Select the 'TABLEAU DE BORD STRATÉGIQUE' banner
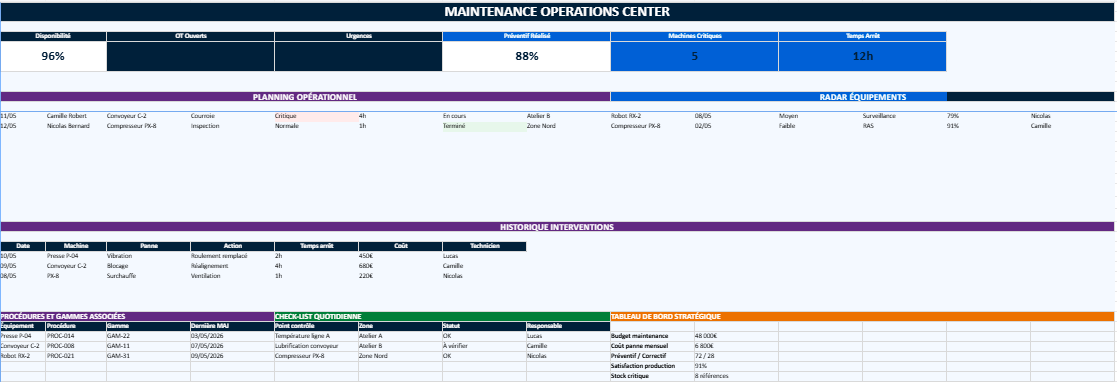1117x382 pixels. 863,316
